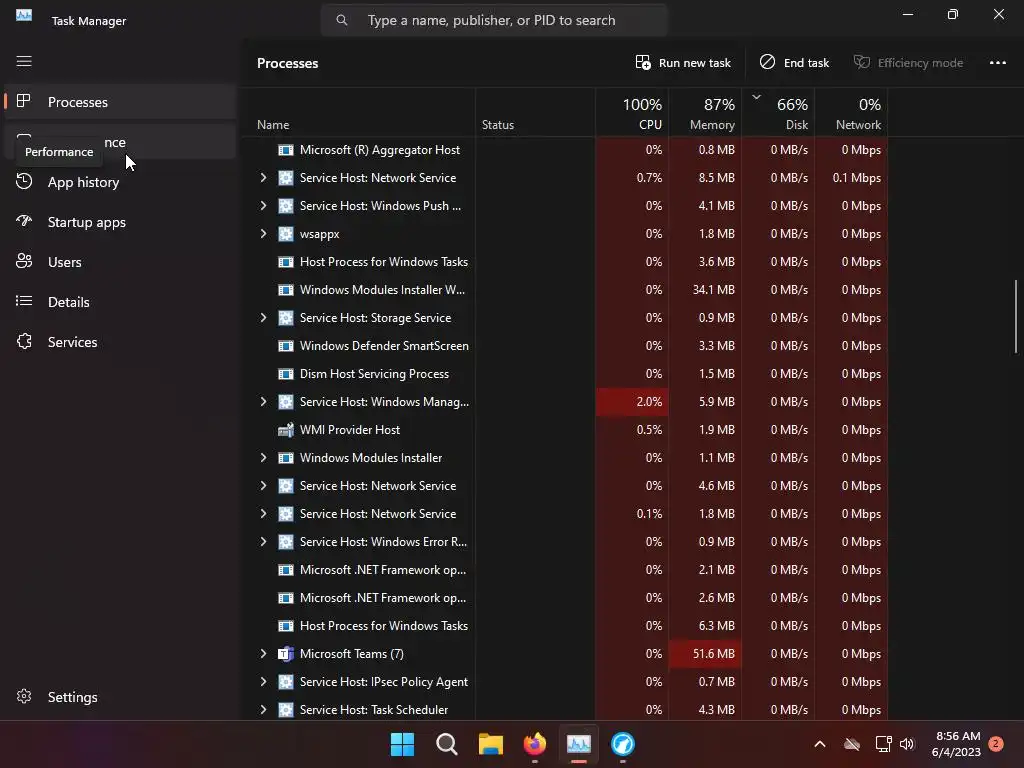Expand the wsappx process group

coord(263,234)
